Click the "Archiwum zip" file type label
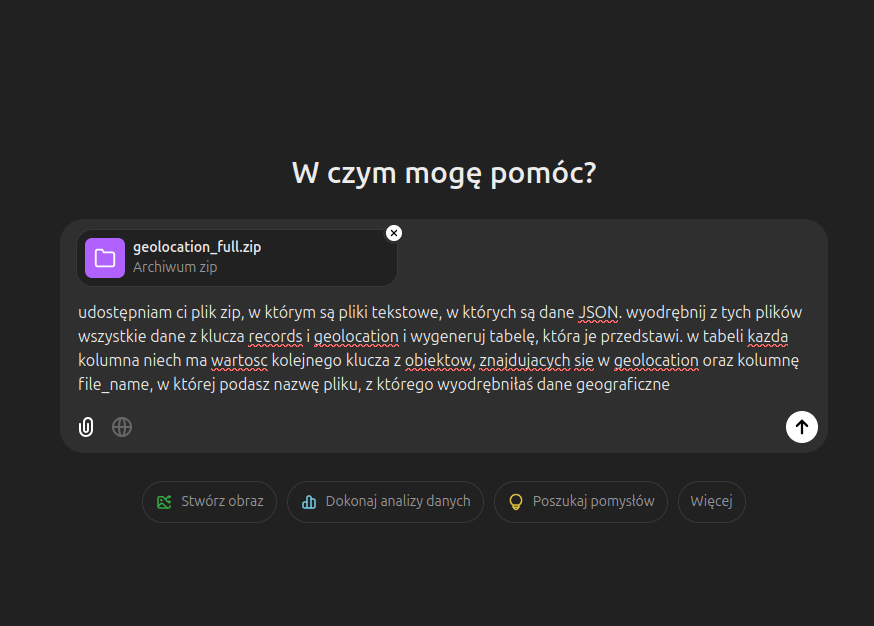The image size is (874, 626). (175, 267)
